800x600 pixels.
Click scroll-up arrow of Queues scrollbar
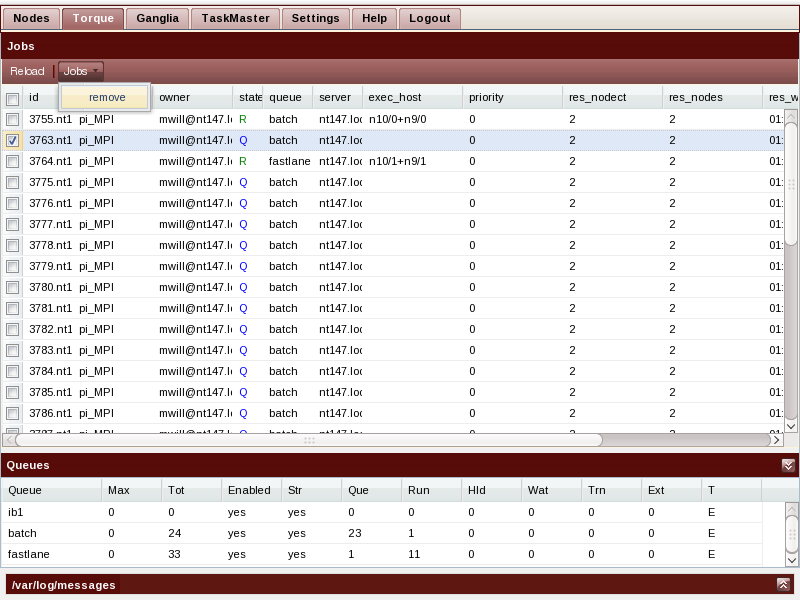791,509
